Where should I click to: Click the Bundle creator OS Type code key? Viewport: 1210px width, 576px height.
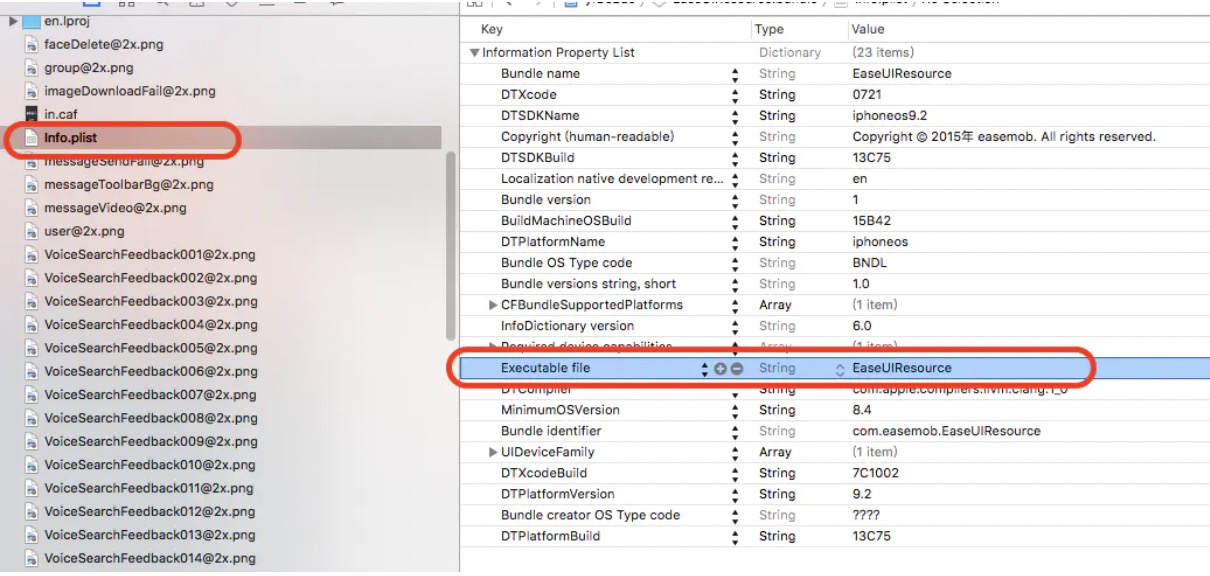coord(590,515)
